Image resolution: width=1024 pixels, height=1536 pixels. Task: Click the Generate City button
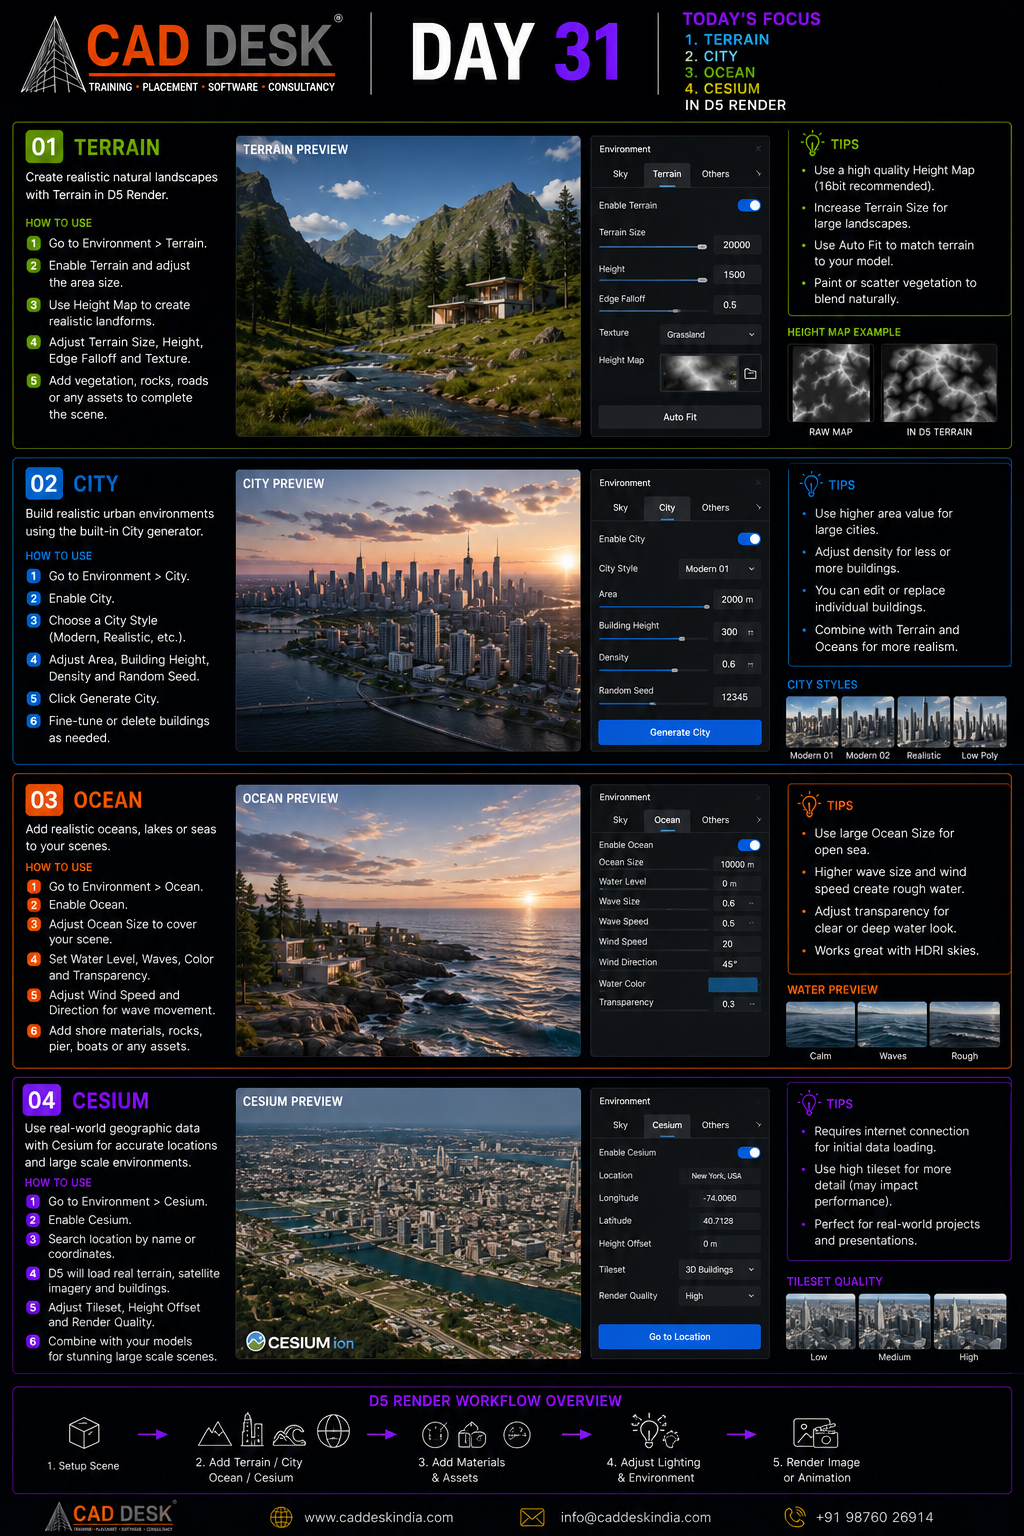click(680, 732)
